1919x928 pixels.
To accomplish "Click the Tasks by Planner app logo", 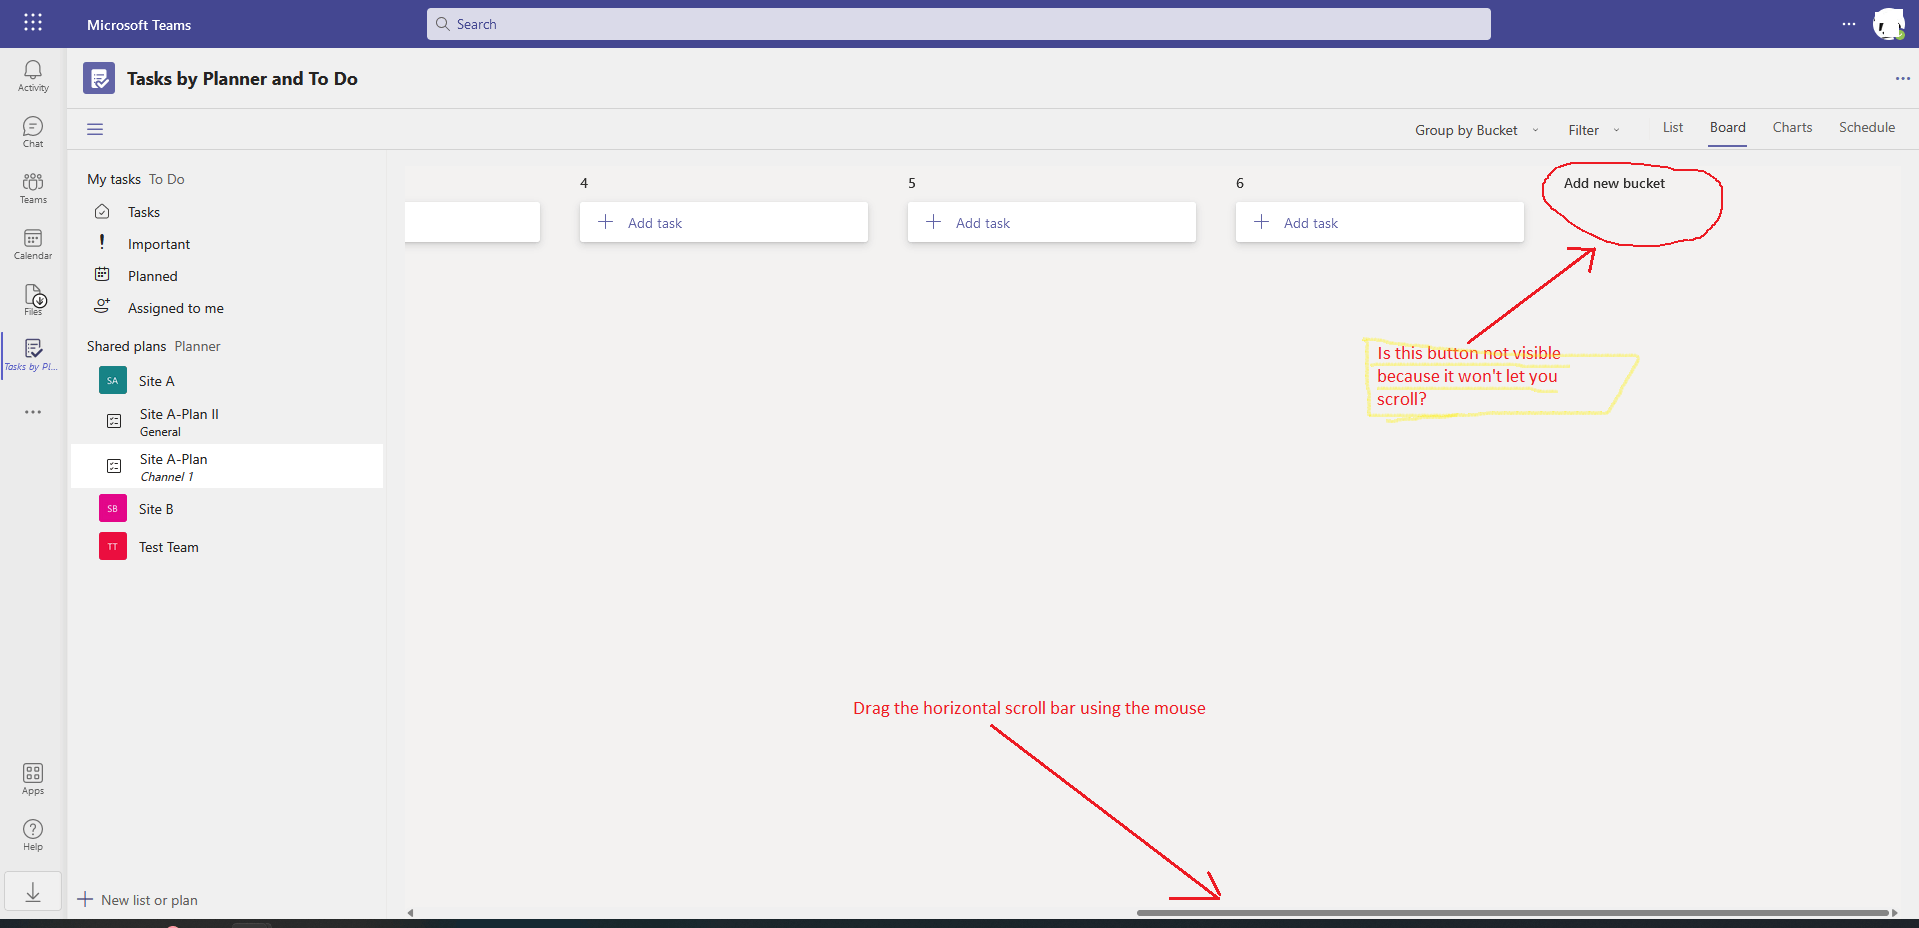I will [x=99, y=78].
